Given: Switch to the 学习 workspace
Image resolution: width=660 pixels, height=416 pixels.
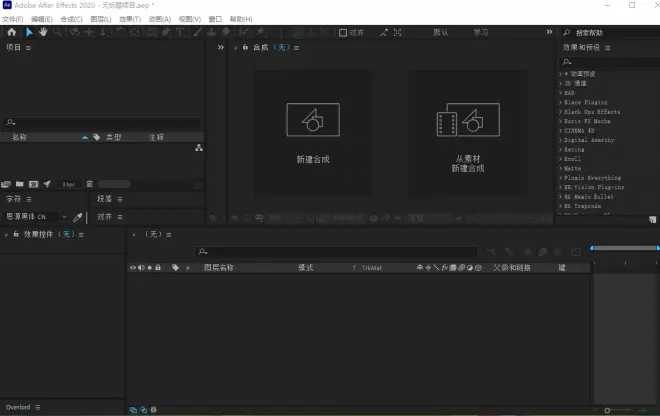Looking at the screenshot, I should tap(481, 32).
